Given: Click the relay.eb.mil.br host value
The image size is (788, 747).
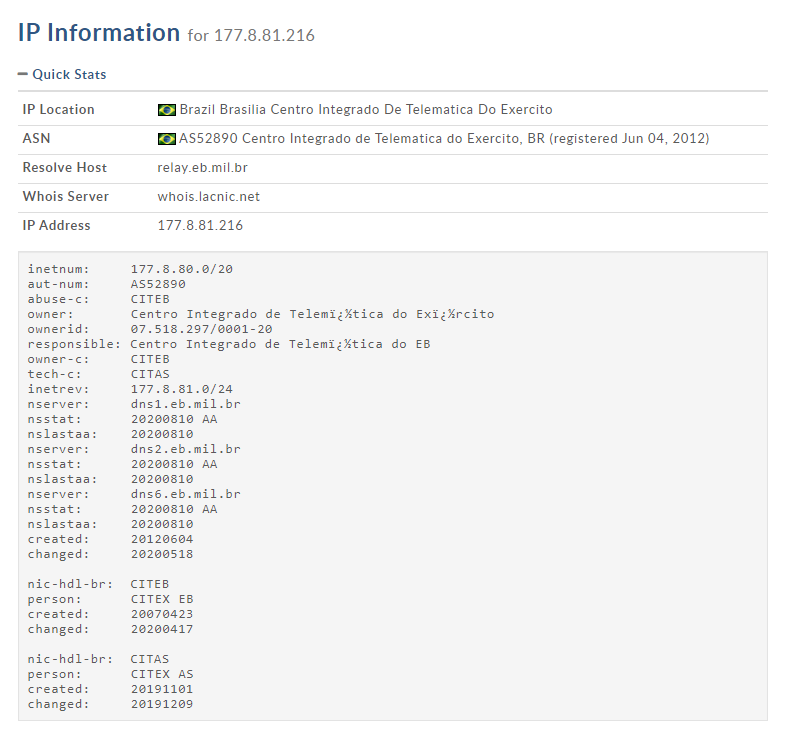Looking at the screenshot, I should [203, 167].
